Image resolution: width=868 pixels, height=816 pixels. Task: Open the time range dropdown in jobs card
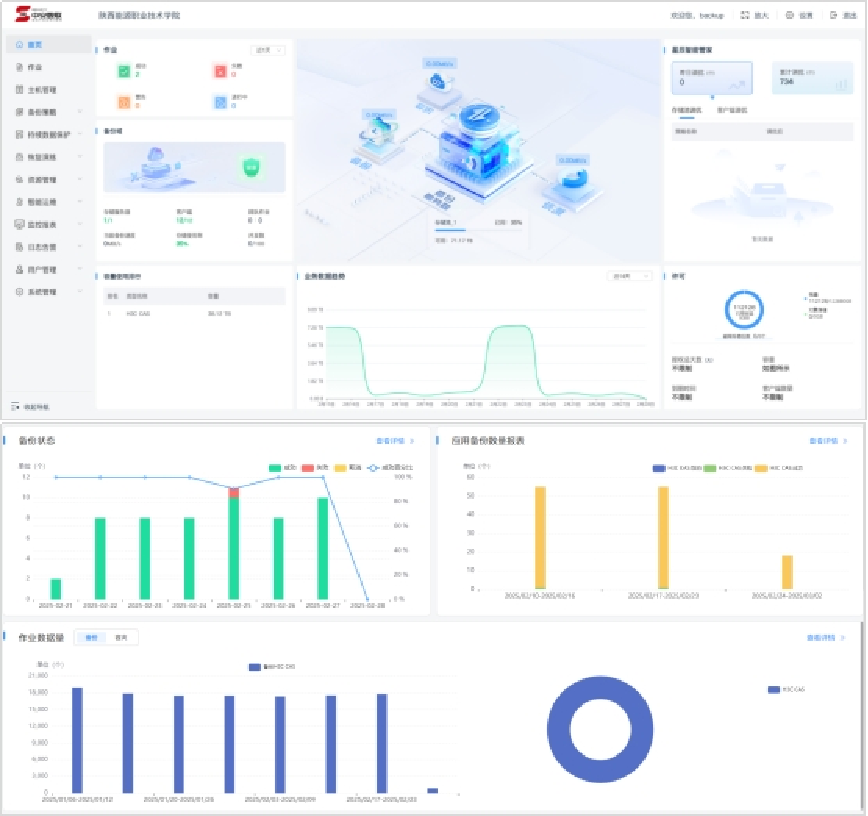pyautogui.click(x=268, y=49)
